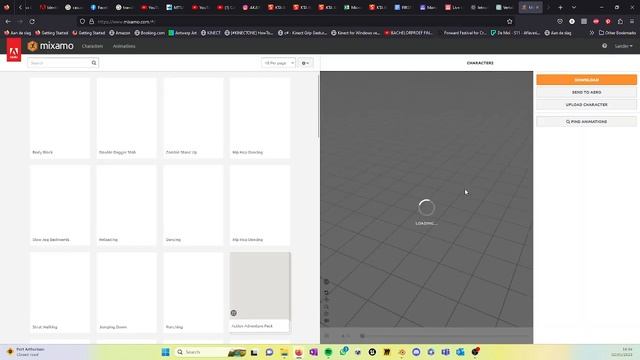Open the Characters menu tab
The height and width of the screenshot is (360, 640).
(x=92, y=46)
